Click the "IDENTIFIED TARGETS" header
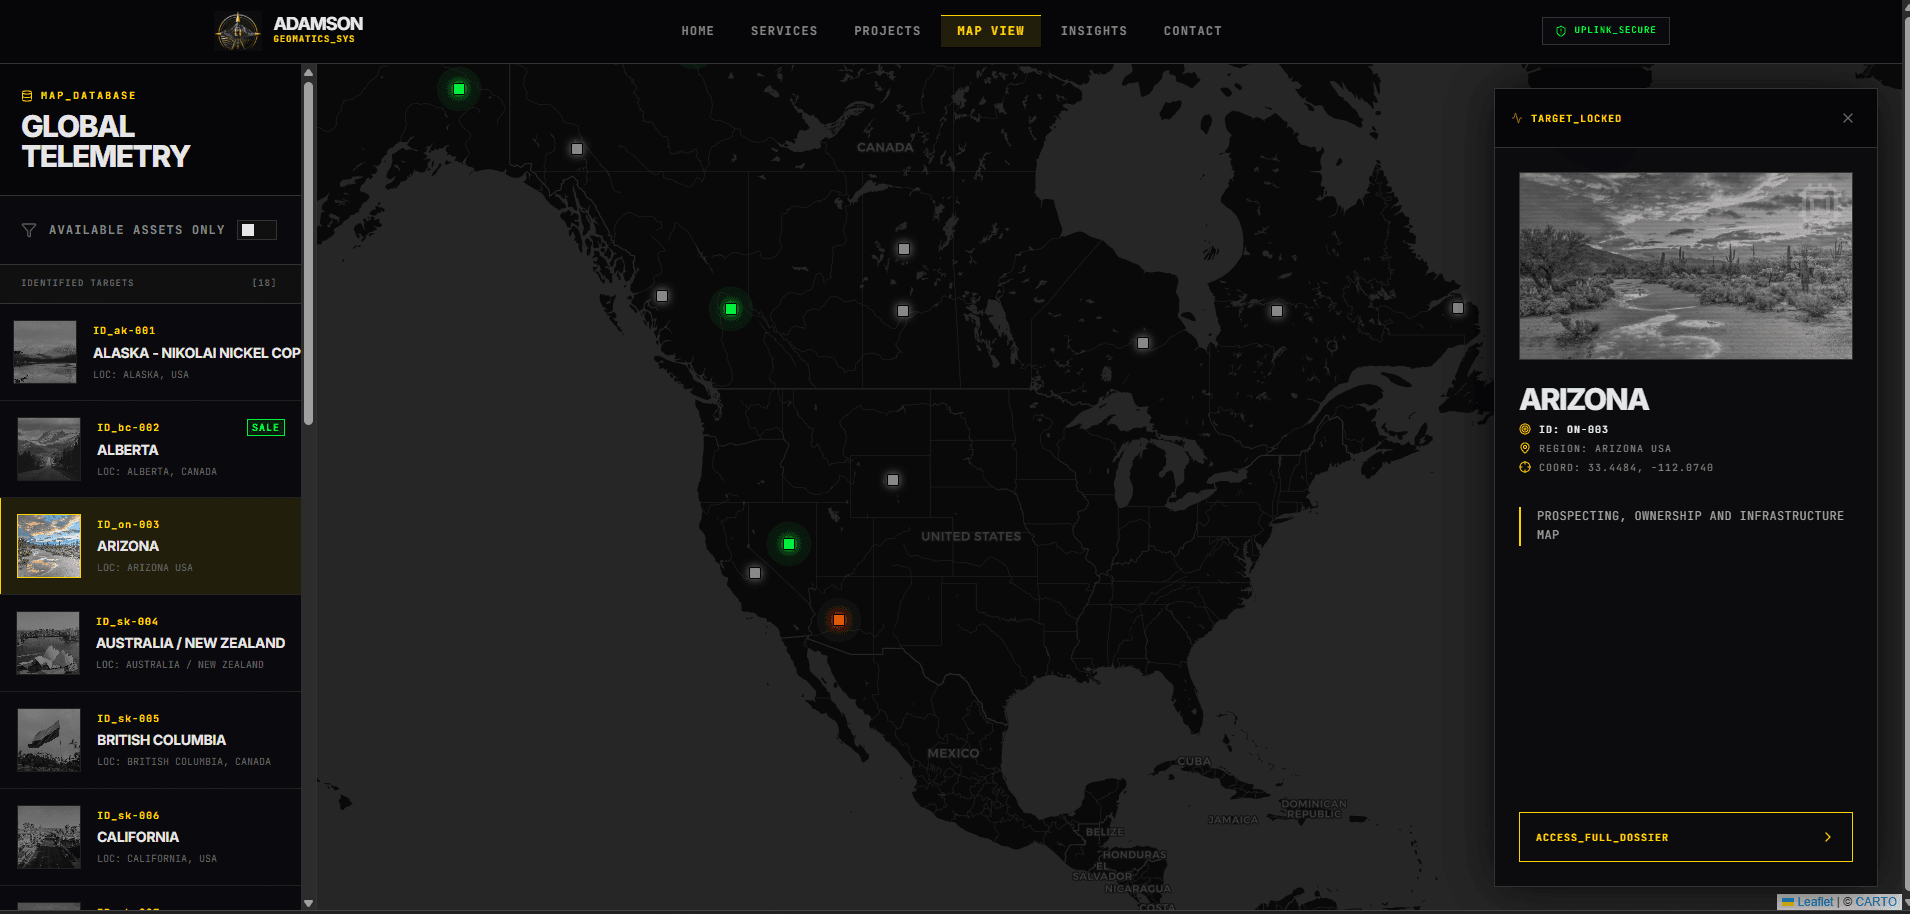 [78, 283]
